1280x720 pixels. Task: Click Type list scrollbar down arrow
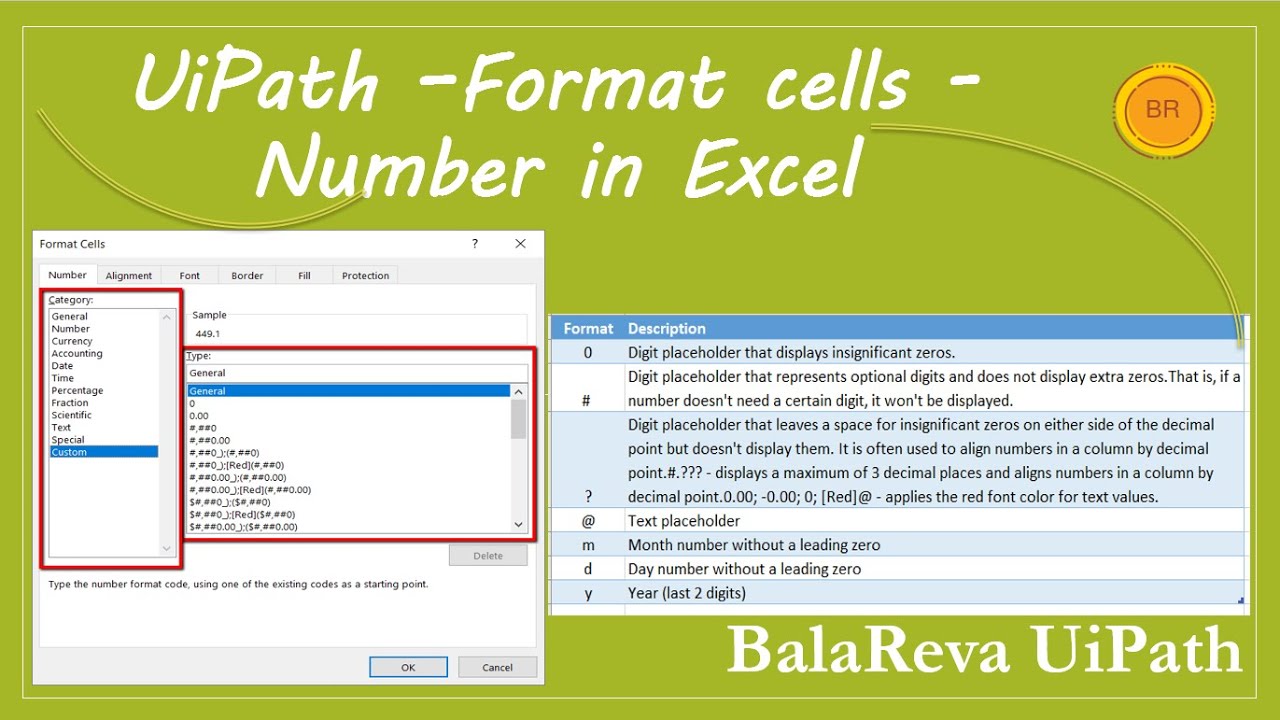pos(518,524)
